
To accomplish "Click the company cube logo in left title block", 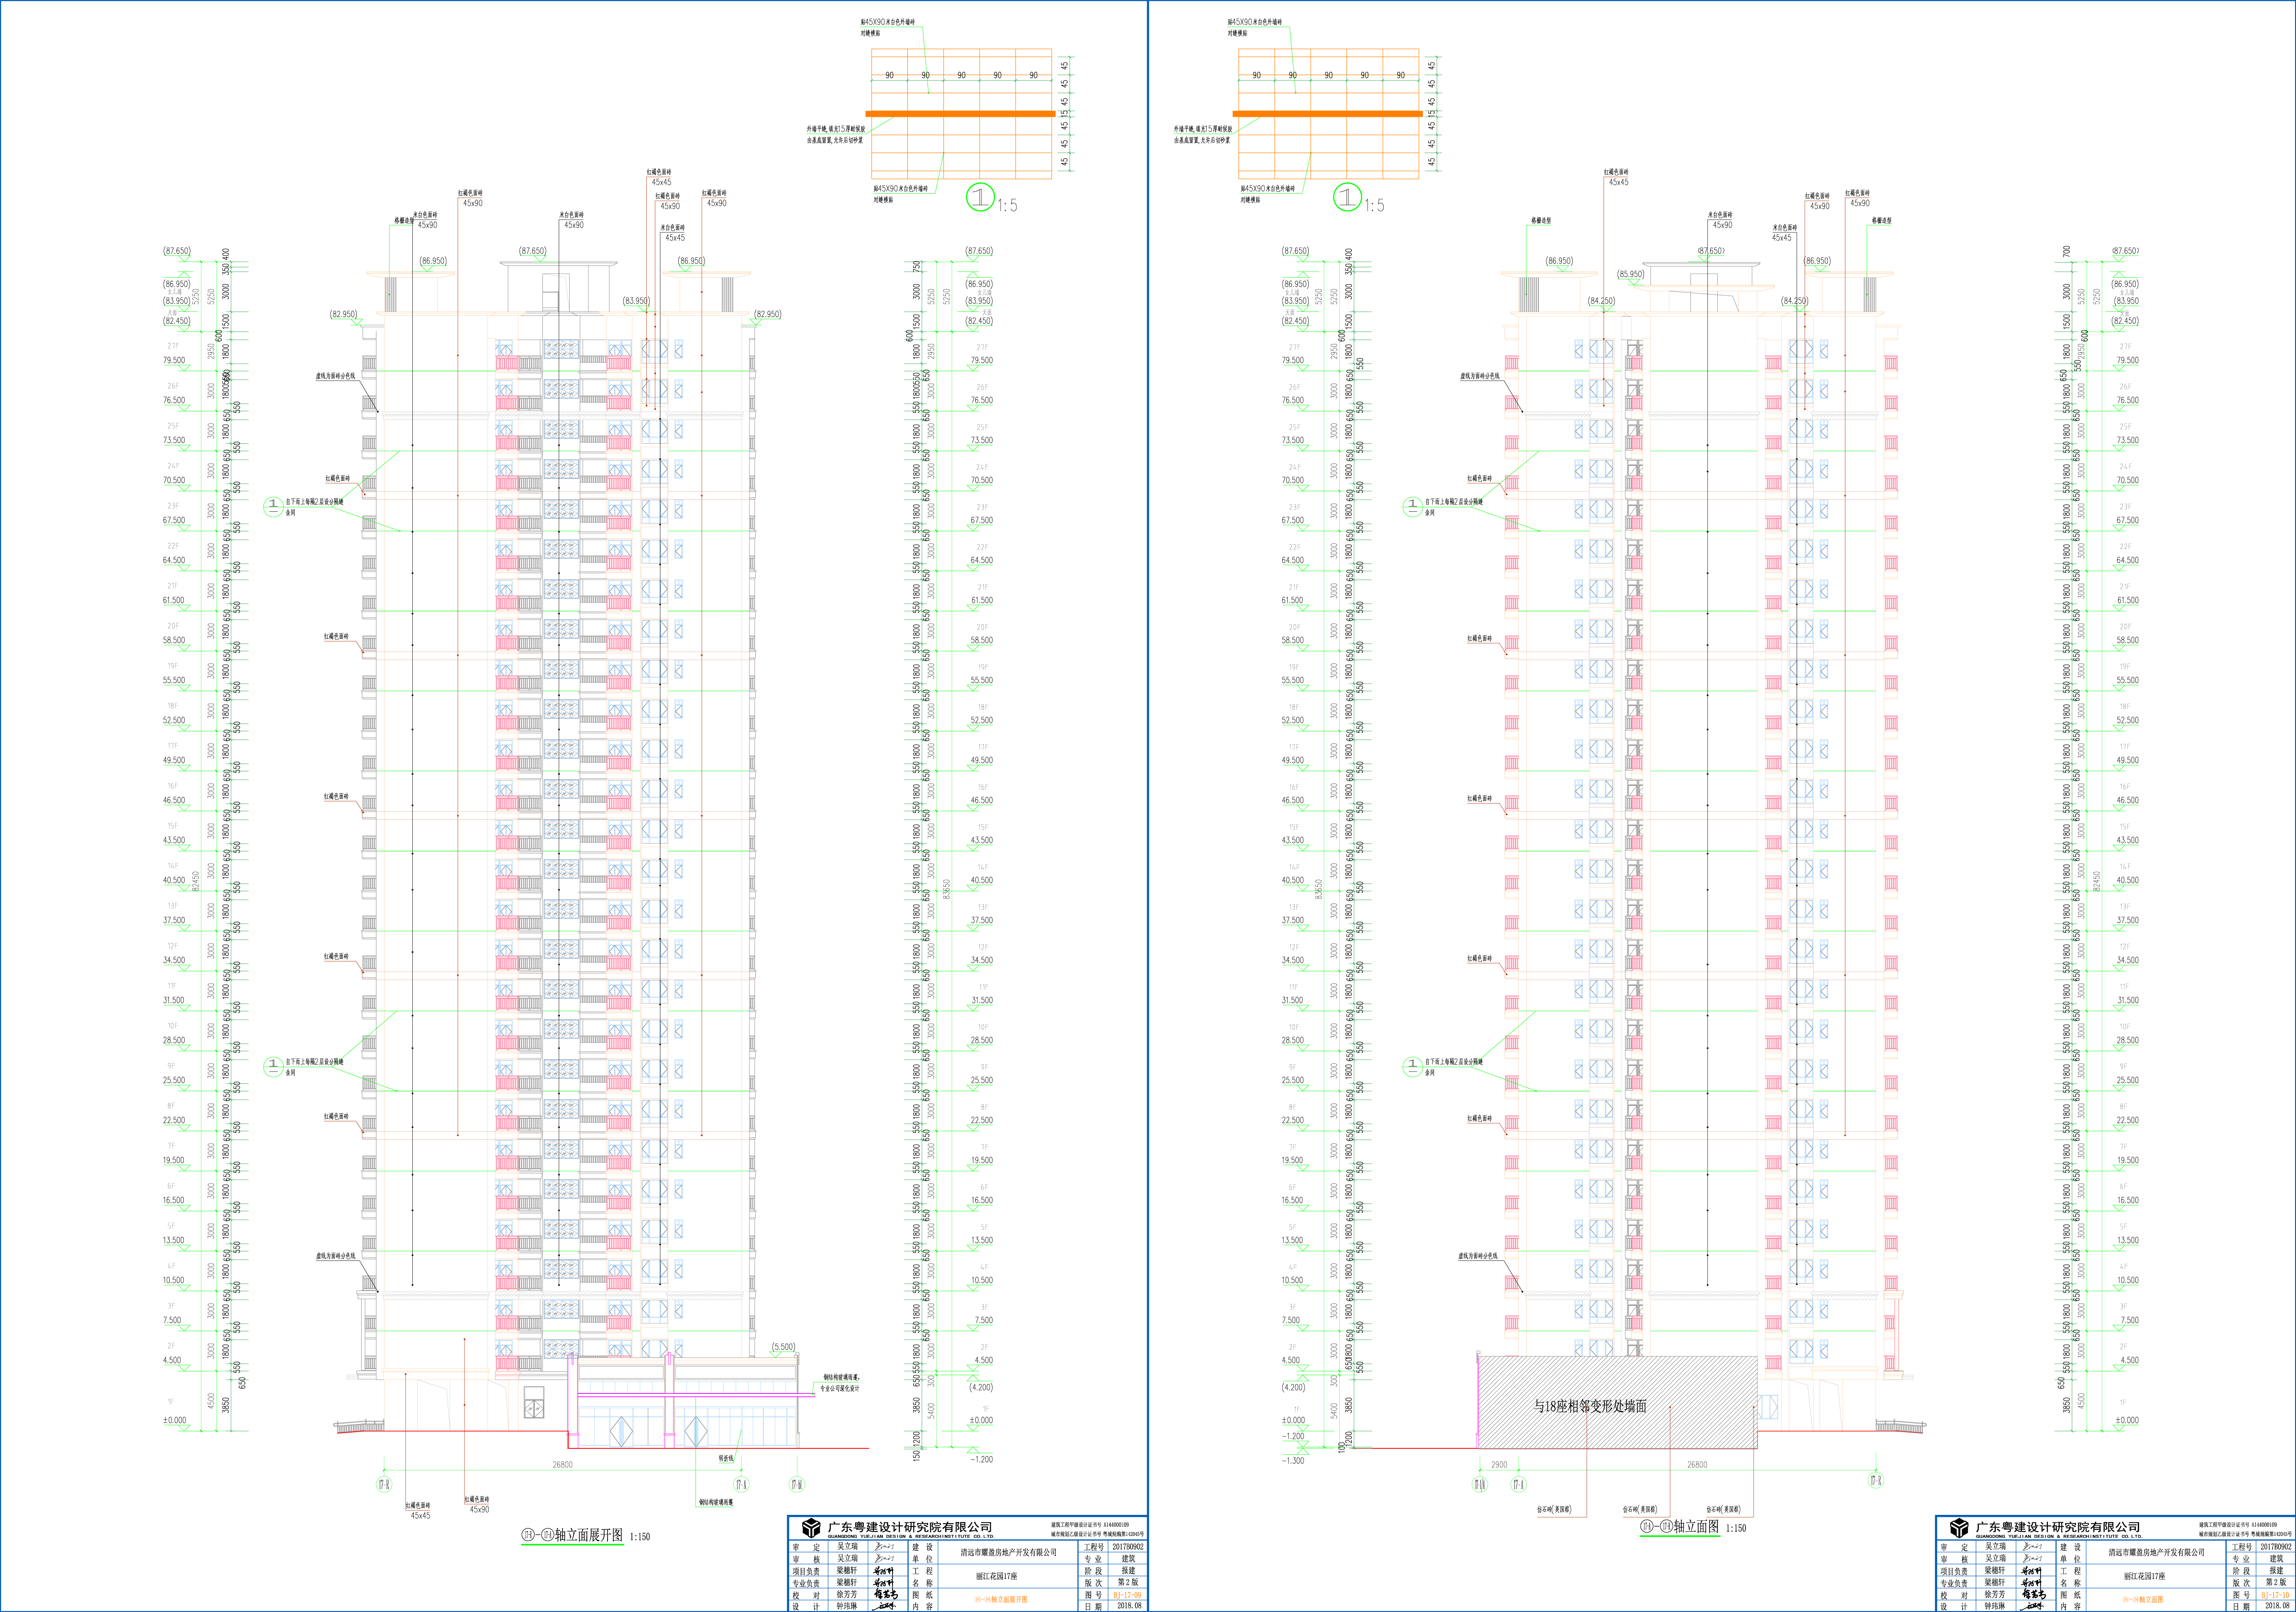I will tap(811, 1528).
